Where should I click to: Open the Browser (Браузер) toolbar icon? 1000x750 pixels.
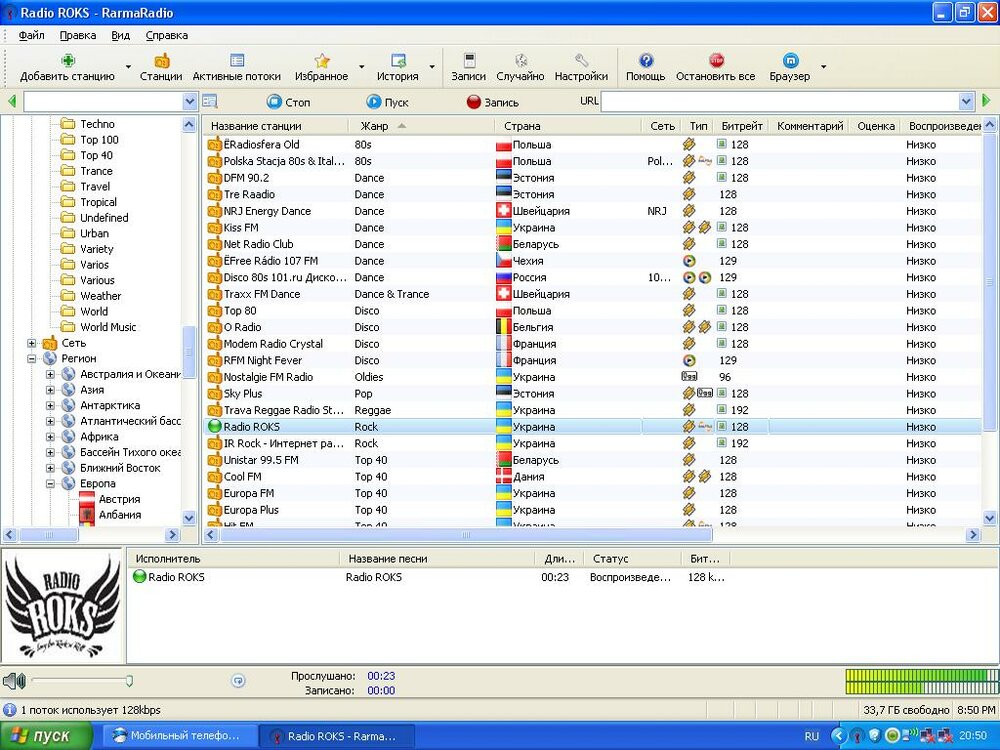(790, 61)
